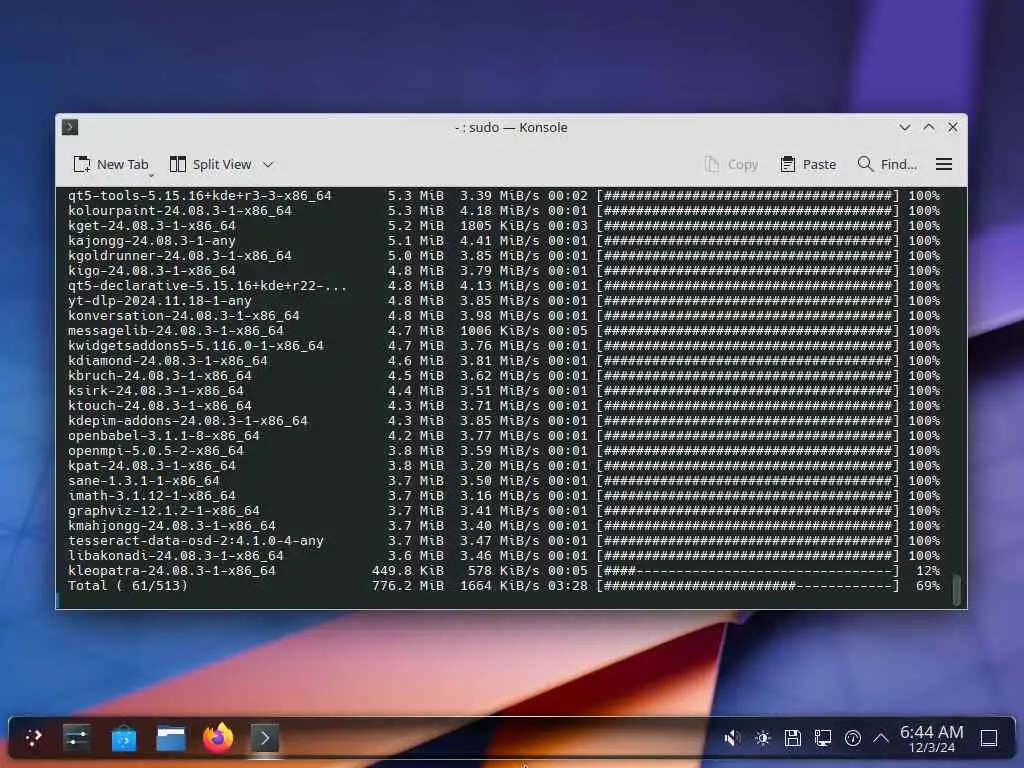Click the kigo-24.08.3-1-x86_64 text
Image resolution: width=1024 pixels, height=768 pixels.
[152, 270]
